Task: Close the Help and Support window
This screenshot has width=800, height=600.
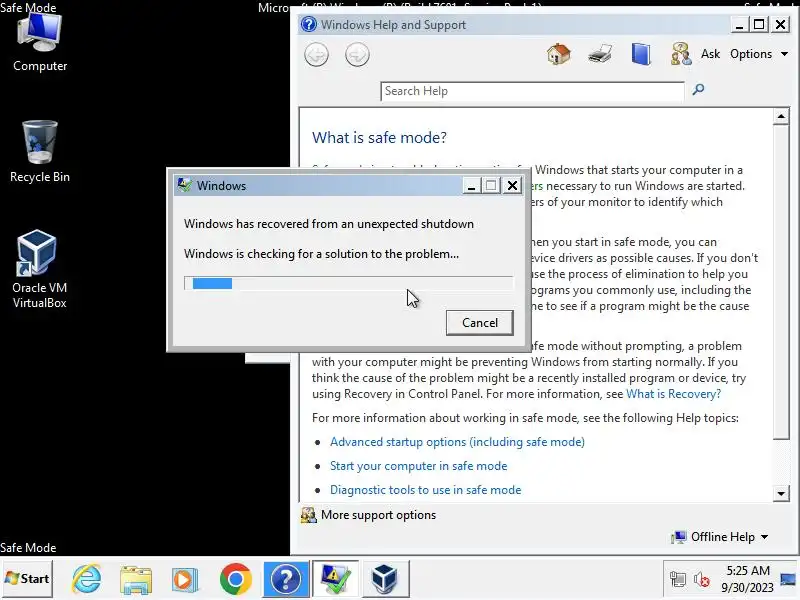Action: click(x=781, y=24)
